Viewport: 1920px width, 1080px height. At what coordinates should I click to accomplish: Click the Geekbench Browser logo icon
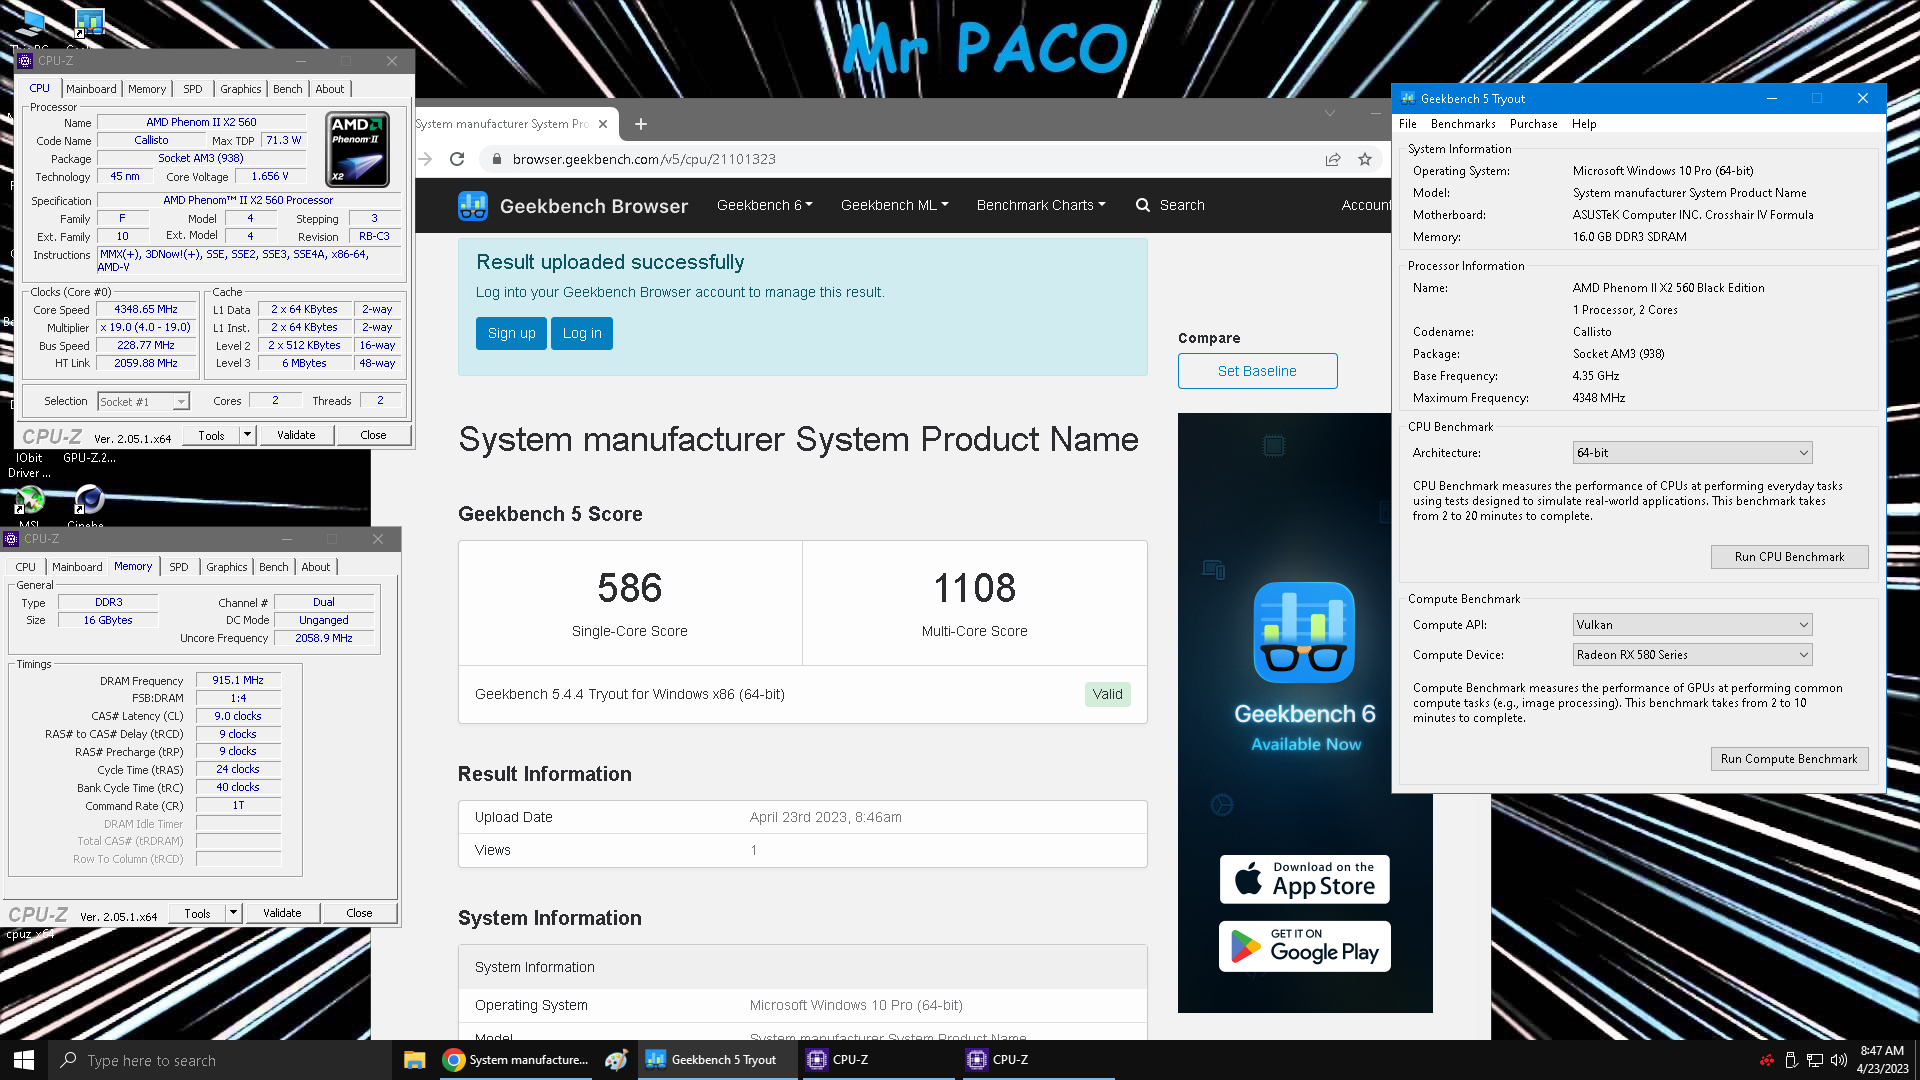point(473,206)
